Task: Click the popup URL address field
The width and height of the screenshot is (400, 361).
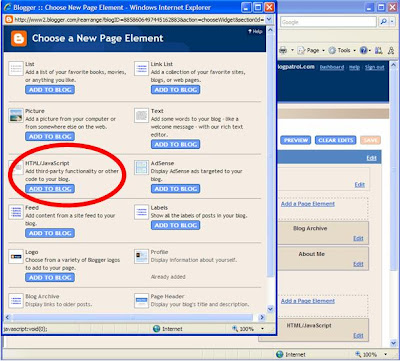Action: point(139,20)
